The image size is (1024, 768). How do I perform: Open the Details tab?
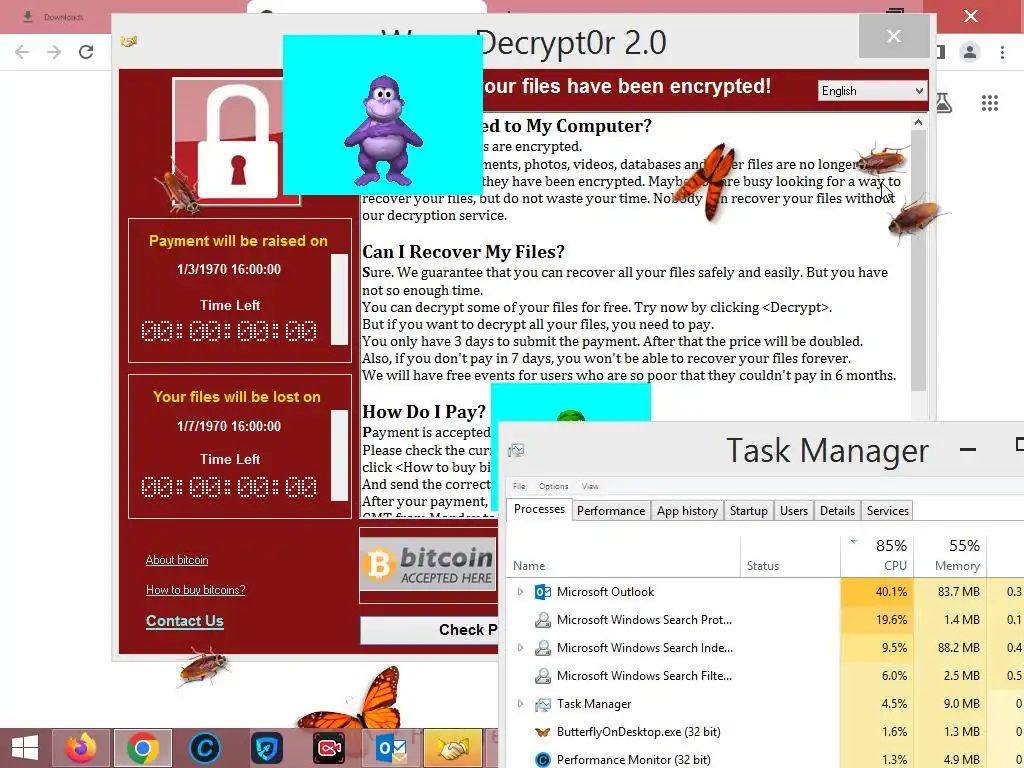pos(837,511)
